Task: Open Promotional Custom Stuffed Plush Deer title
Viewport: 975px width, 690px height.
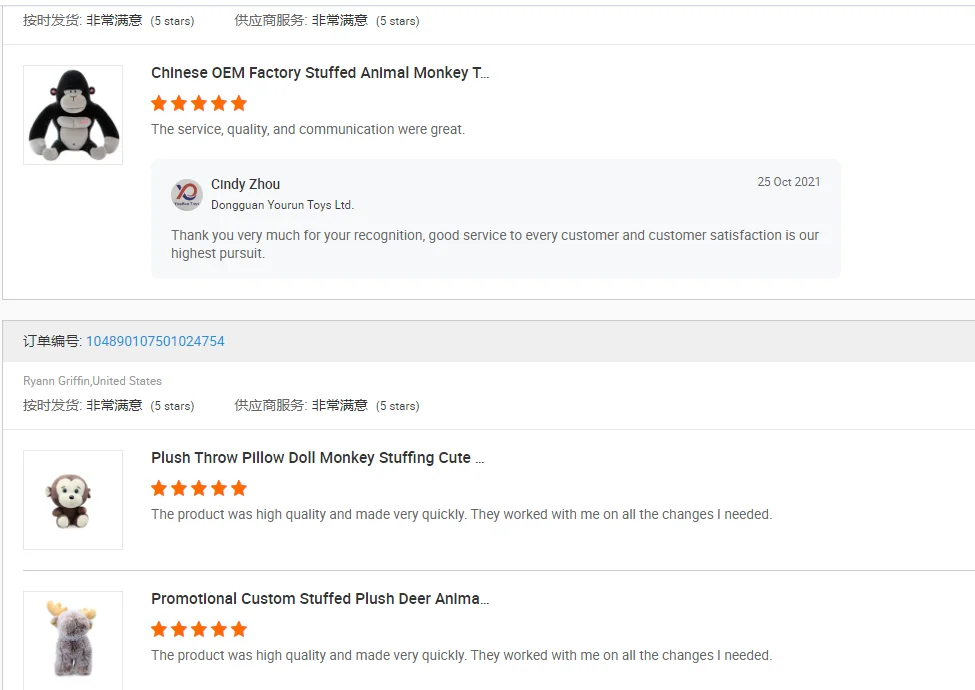Action: point(320,599)
